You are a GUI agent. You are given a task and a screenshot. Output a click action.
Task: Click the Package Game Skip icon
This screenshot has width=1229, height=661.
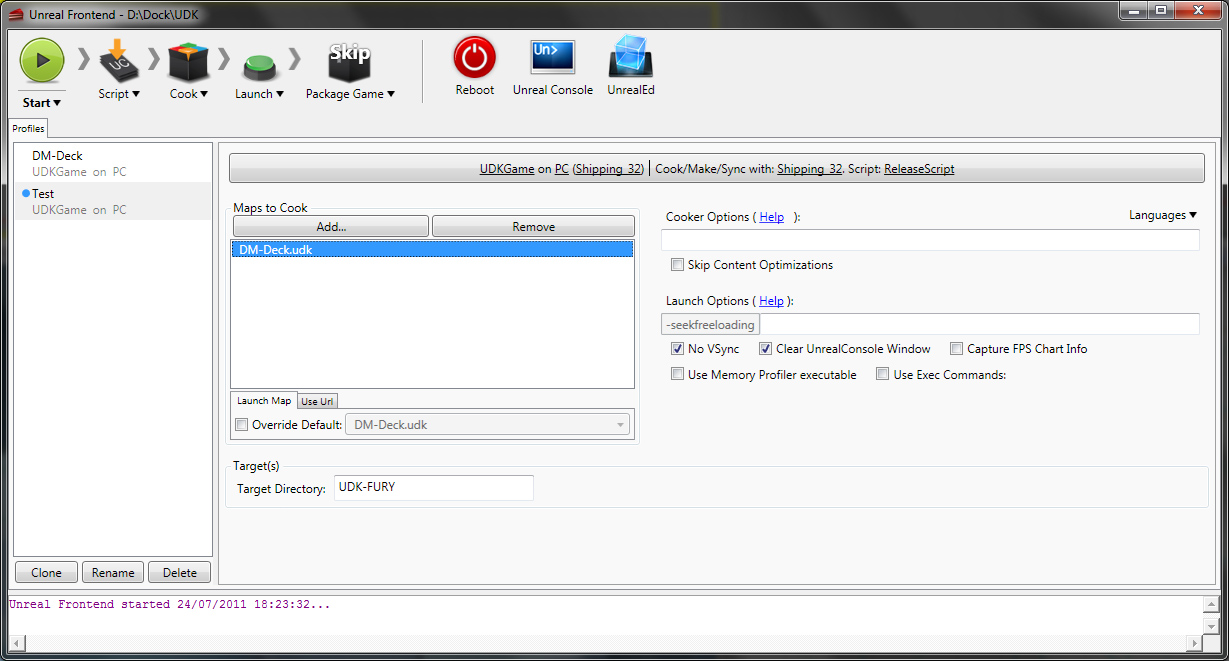(x=349, y=61)
